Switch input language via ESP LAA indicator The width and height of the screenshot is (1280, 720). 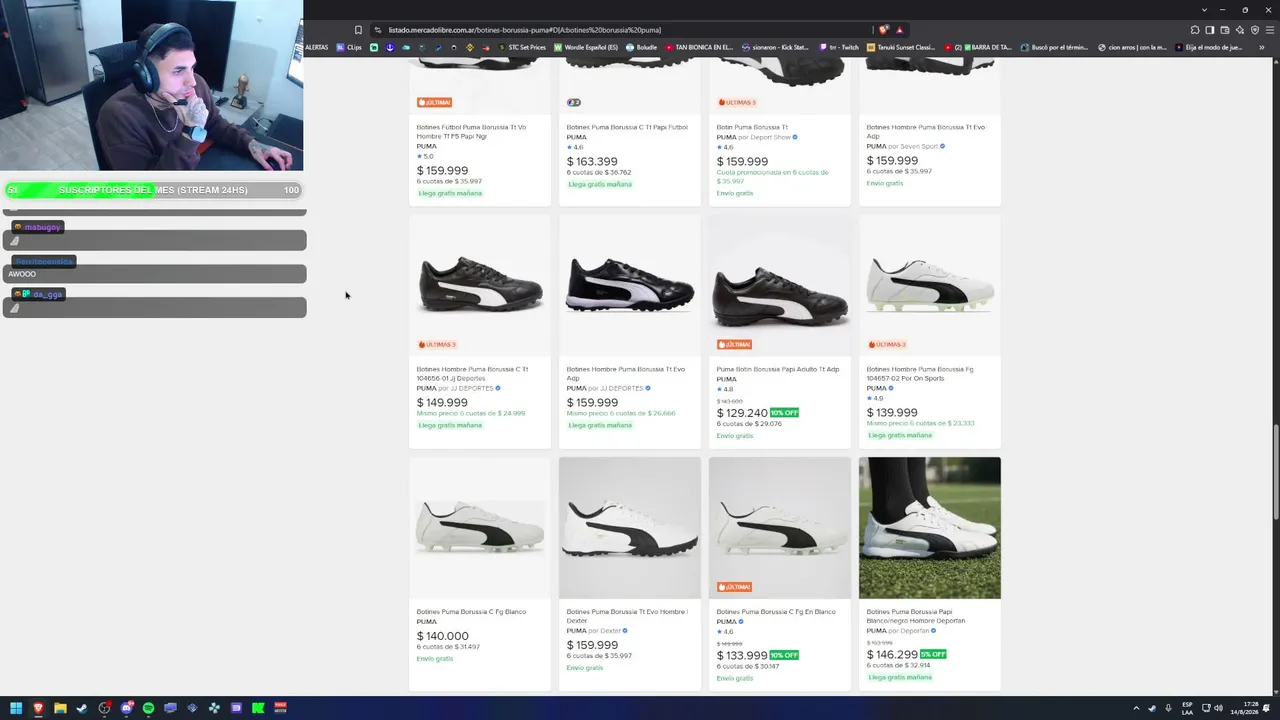coord(1187,708)
